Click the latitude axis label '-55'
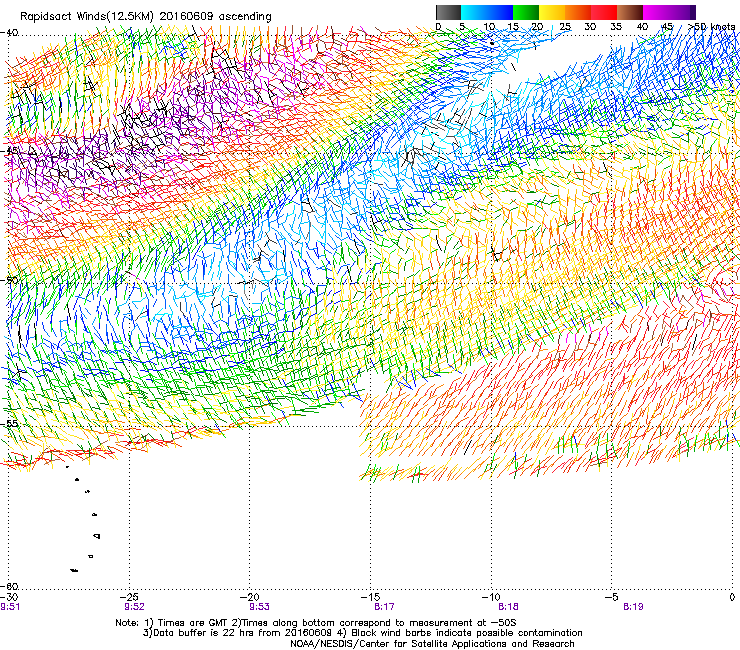740x650 pixels. point(9,423)
